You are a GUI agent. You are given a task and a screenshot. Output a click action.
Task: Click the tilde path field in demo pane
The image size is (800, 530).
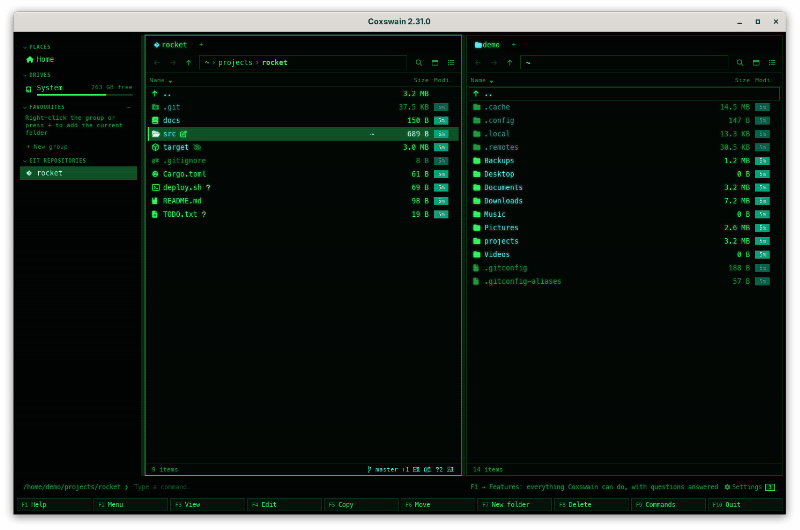point(624,63)
